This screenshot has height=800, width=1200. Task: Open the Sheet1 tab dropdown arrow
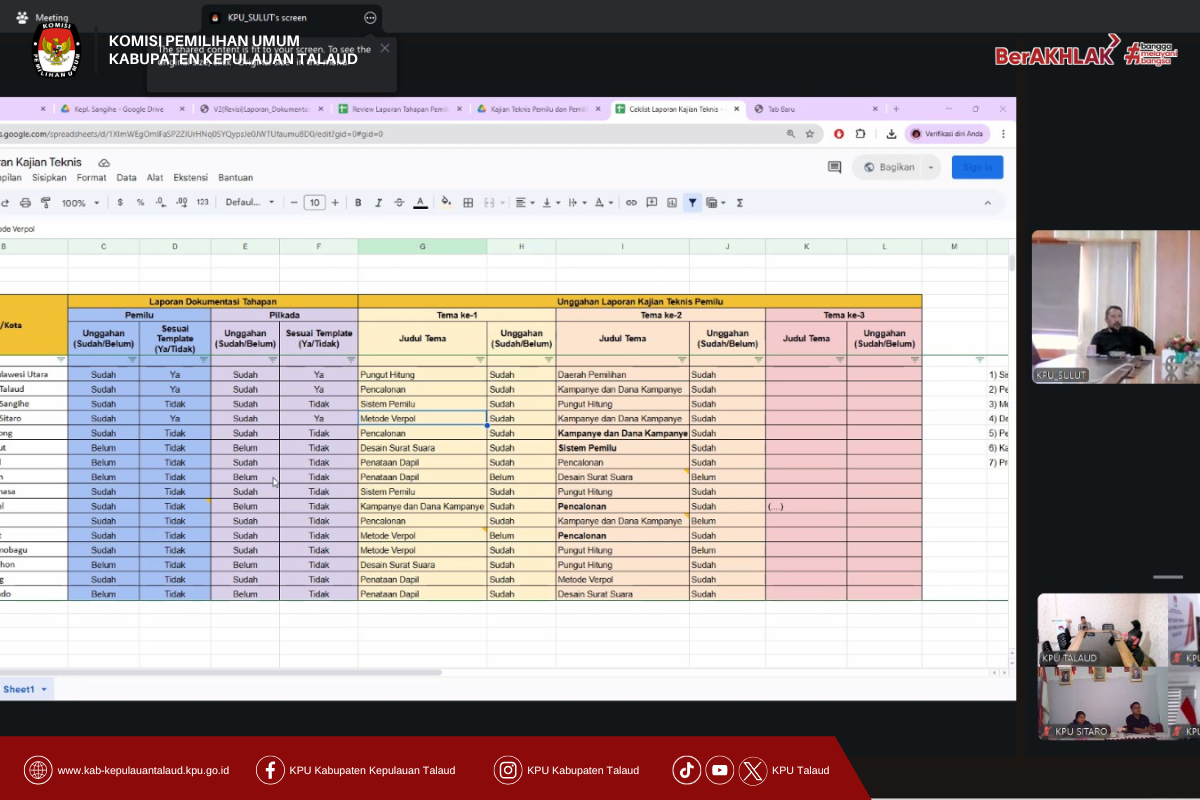tap(44, 689)
